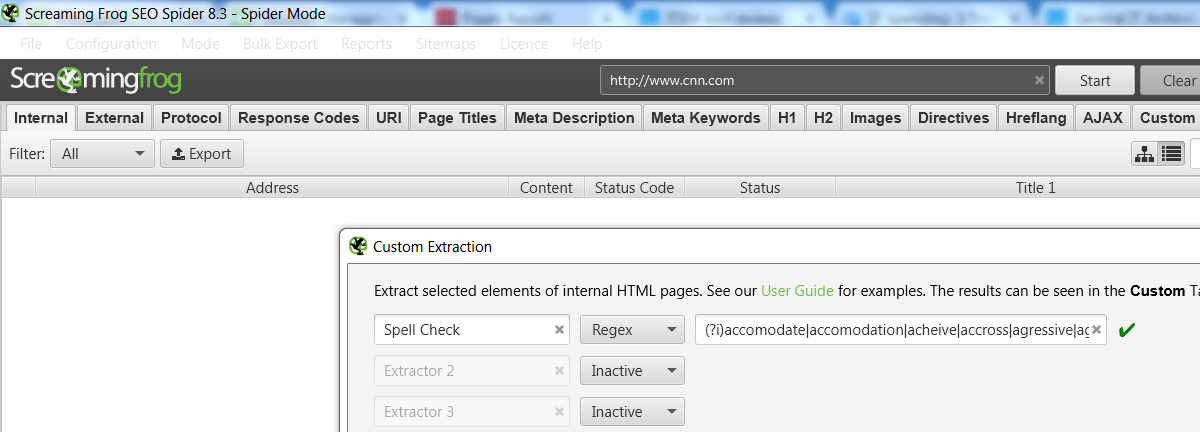
Task: Click the Spell Check extractor name field
Action: pyautogui.click(x=472, y=329)
